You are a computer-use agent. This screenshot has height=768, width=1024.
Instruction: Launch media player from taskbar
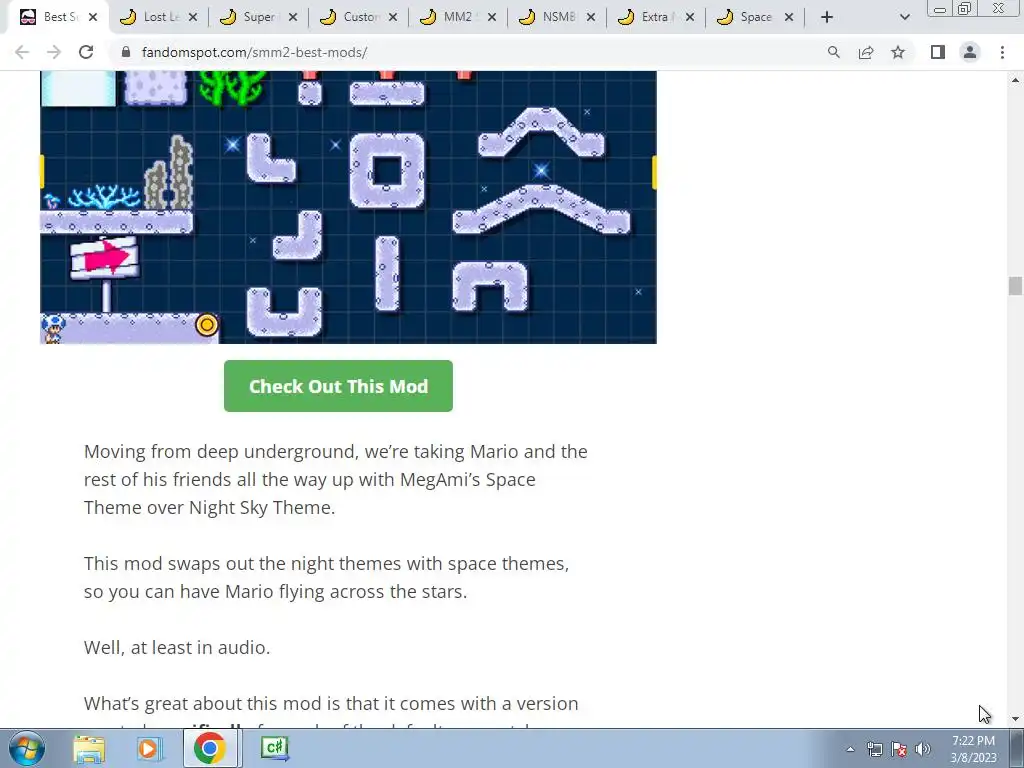pyautogui.click(x=149, y=748)
